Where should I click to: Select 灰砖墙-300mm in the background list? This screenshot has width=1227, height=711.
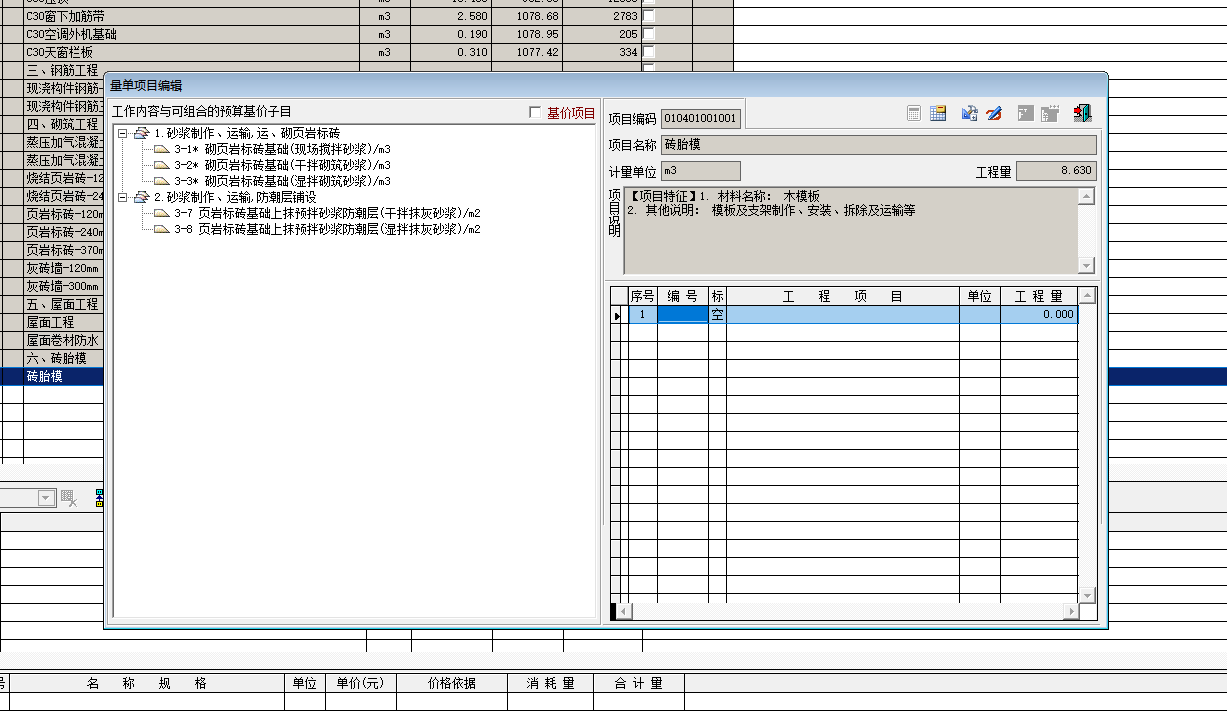coord(62,286)
